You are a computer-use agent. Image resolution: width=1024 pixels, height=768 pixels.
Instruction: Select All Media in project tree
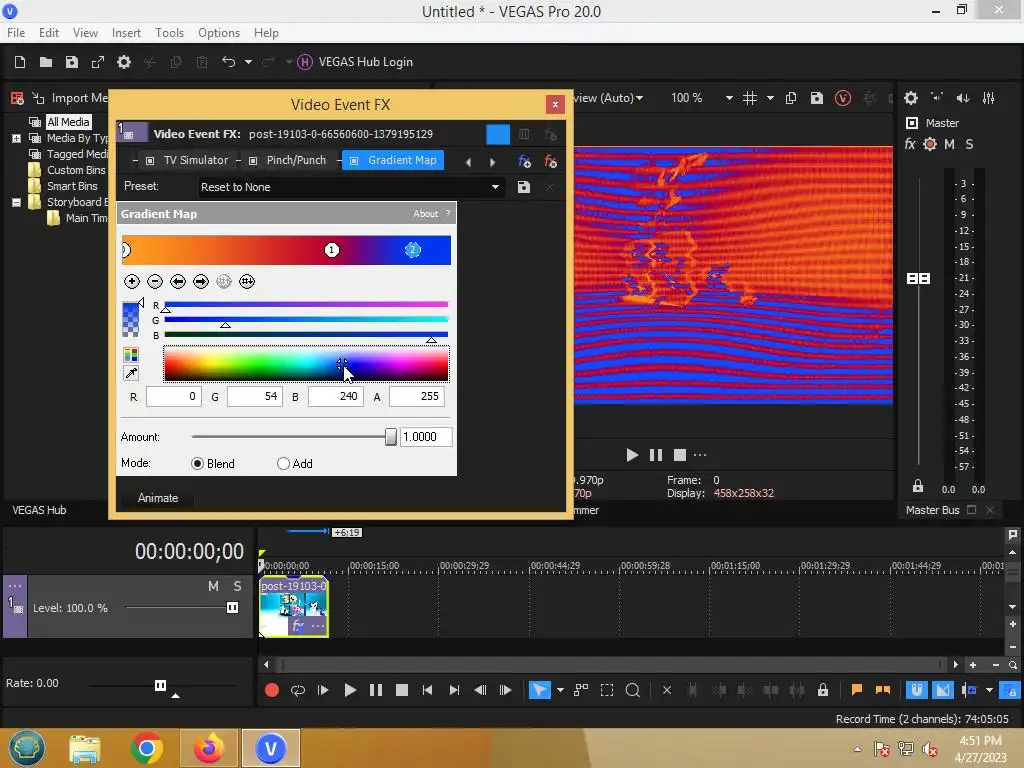point(69,122)
